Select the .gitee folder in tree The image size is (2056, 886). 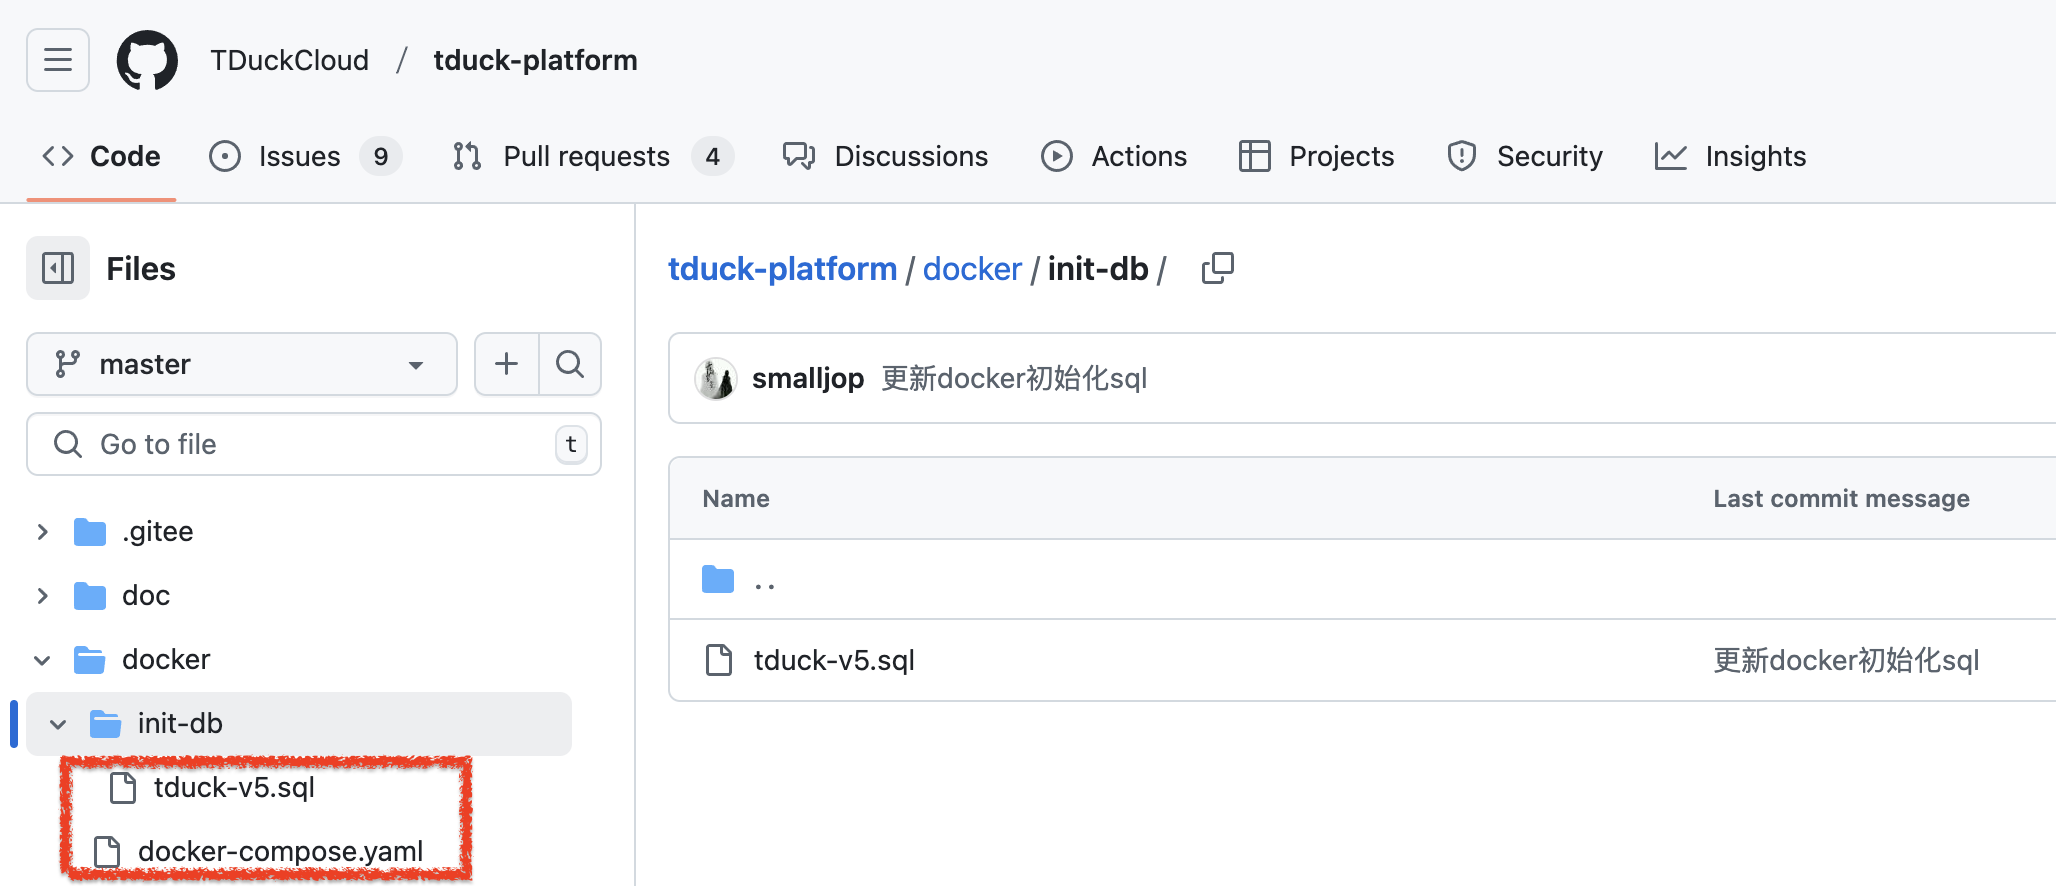(158, 532)
